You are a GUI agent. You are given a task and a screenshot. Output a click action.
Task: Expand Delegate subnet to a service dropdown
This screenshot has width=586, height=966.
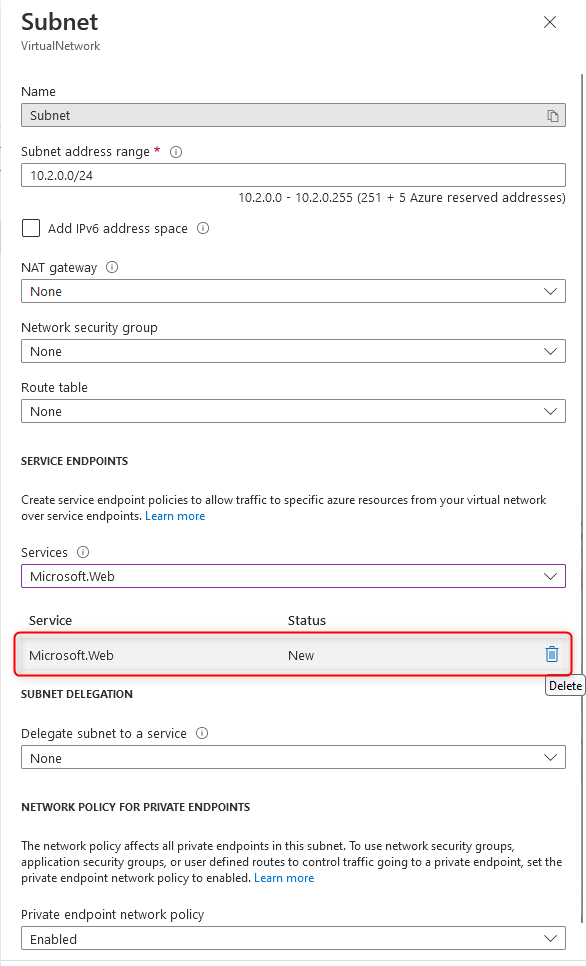pos(293,758)
